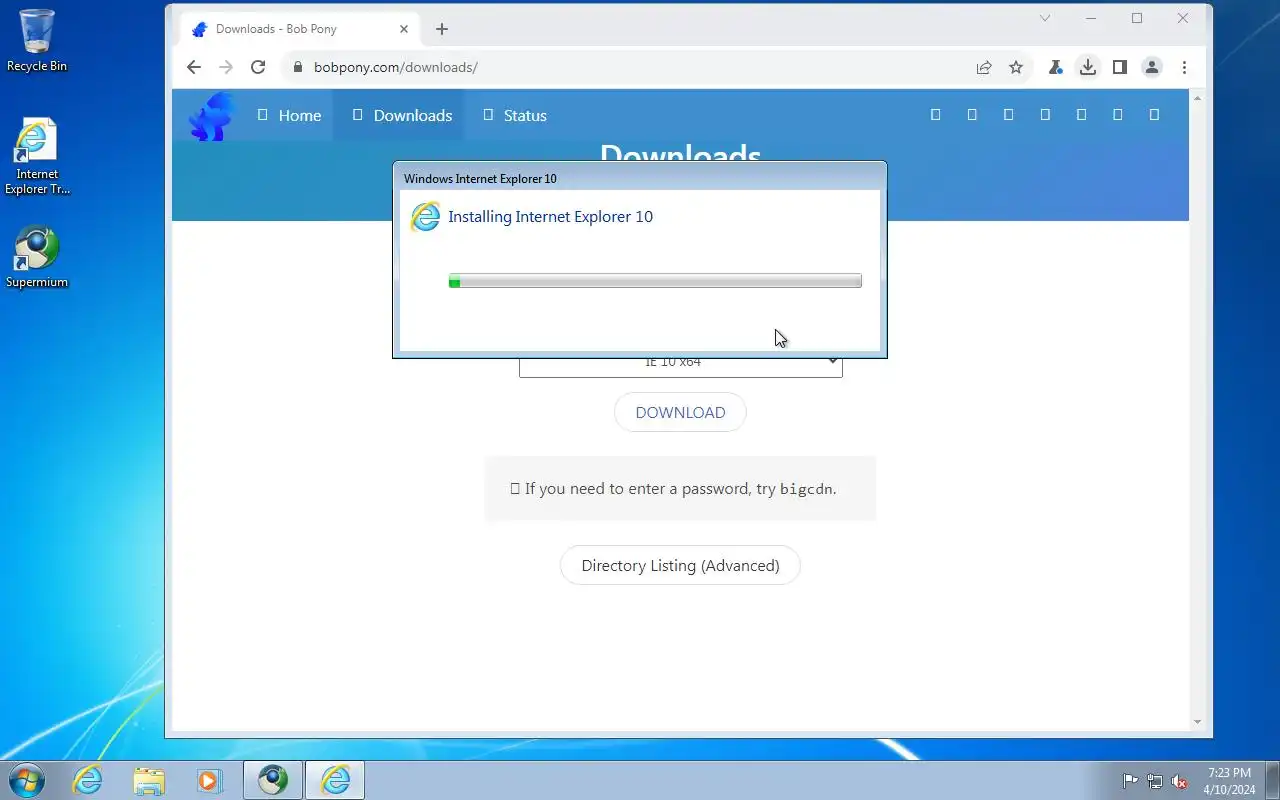Open Windows Explorer folder on taskbar

149,780
